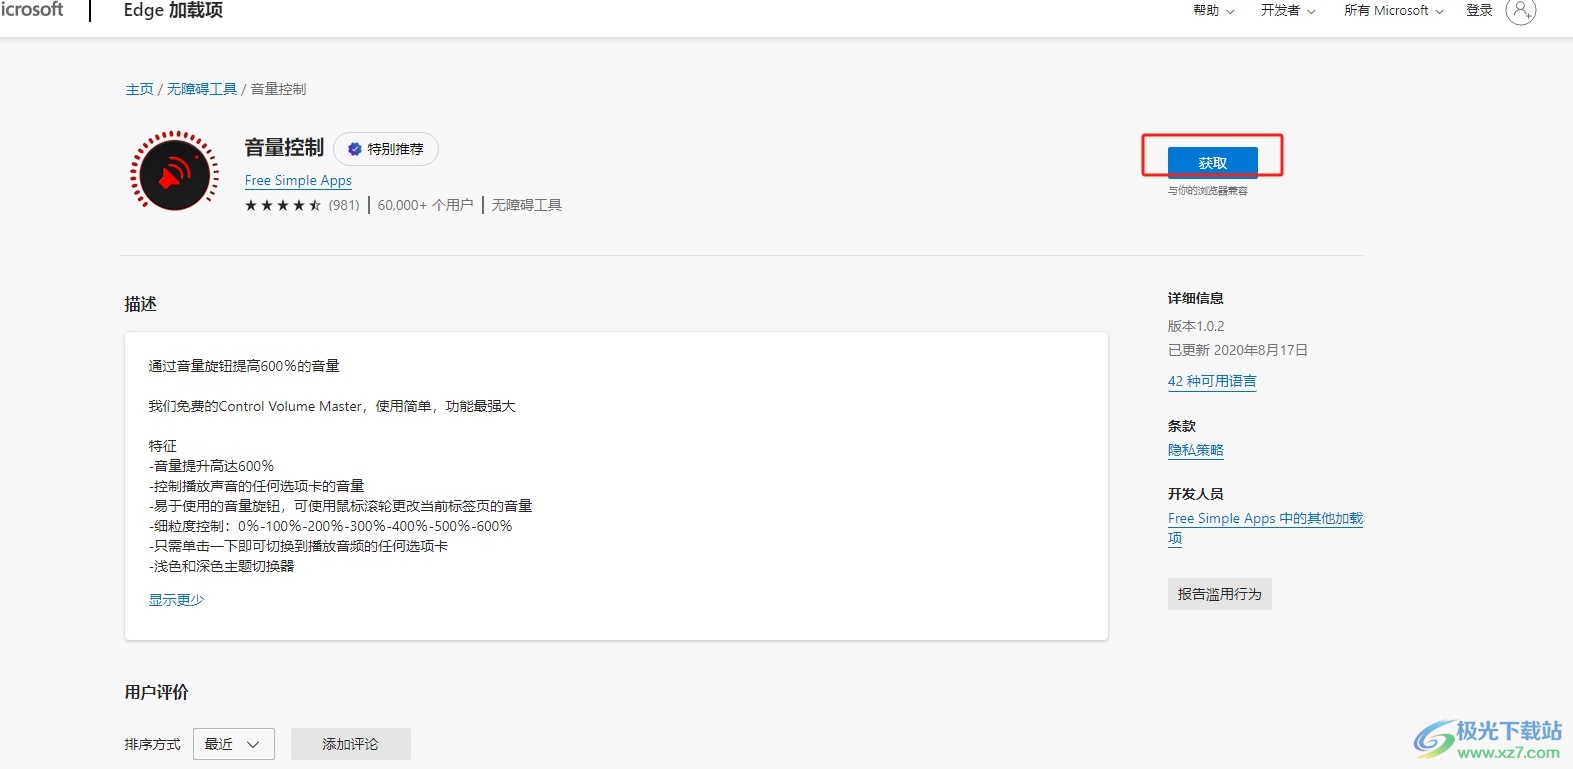The height and width of the screenshot is (769, 1573).
Task: Click the 通过音量旋钮提高600%的音量 description line
Action: pos(244,366)
